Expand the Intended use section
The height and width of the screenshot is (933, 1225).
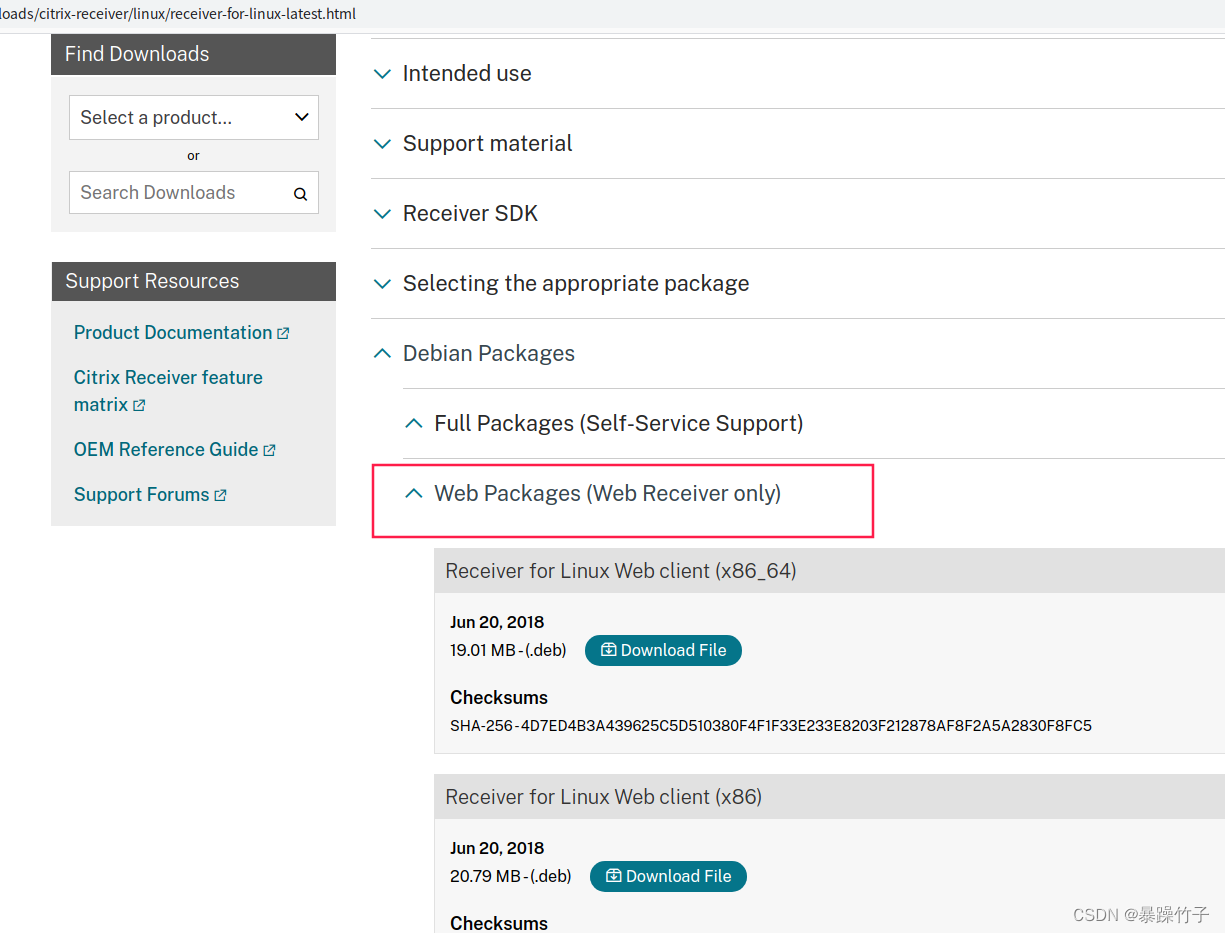[x=466, y=73]
